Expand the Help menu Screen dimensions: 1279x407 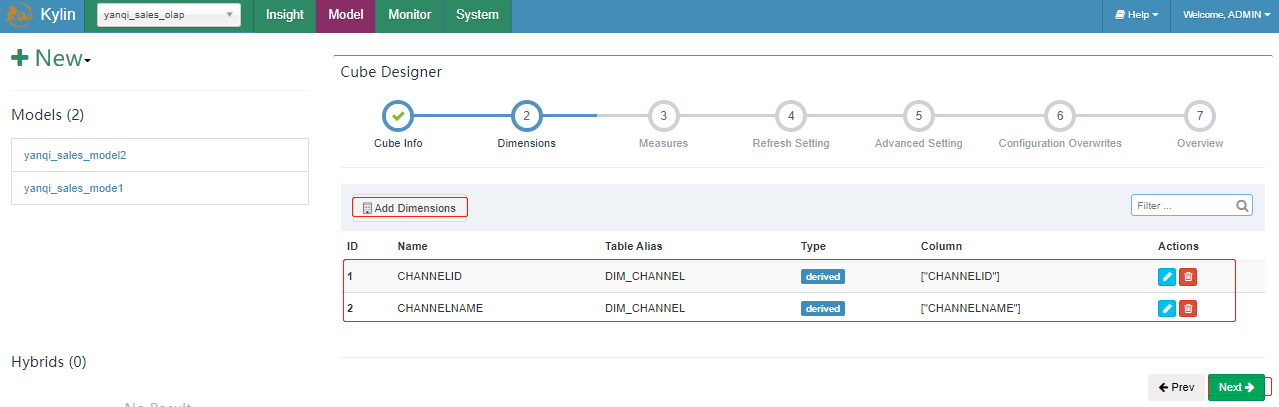point(1136,15)
